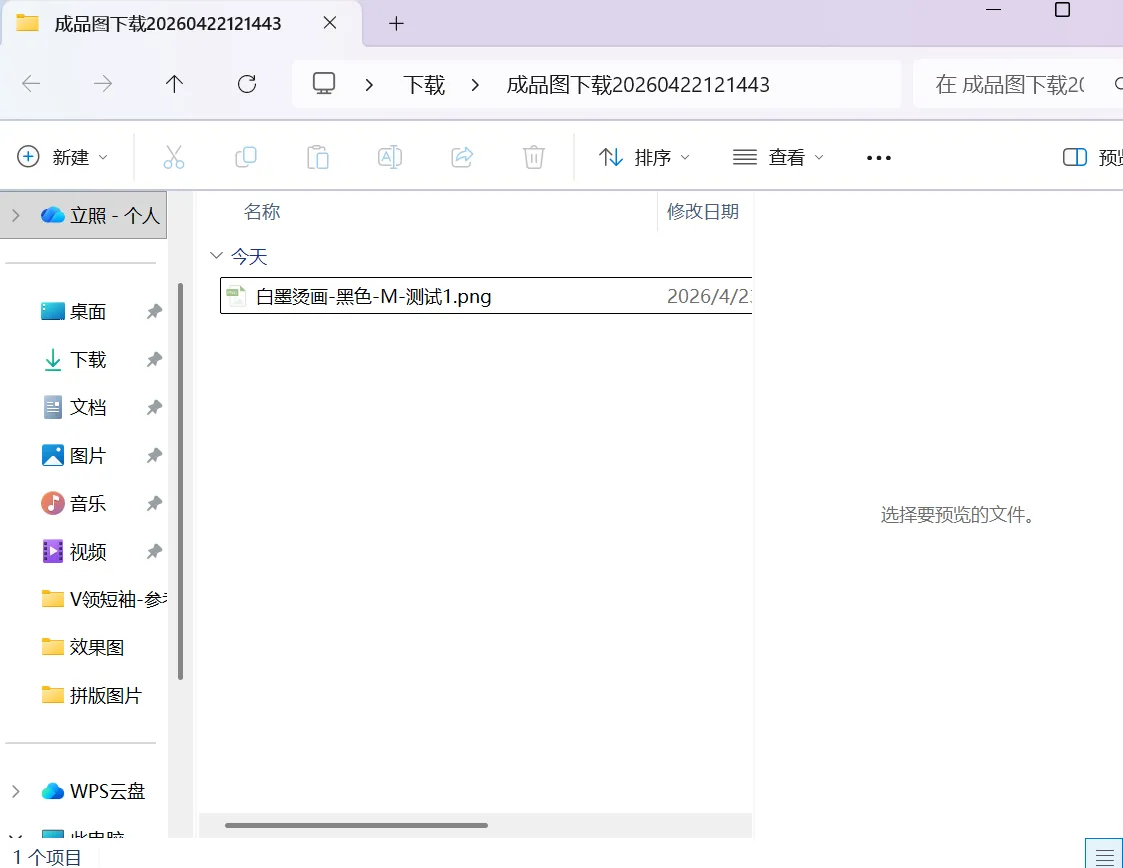
Task: Click the horizontal scrollbar of the file list
Action: click(356, 825)
